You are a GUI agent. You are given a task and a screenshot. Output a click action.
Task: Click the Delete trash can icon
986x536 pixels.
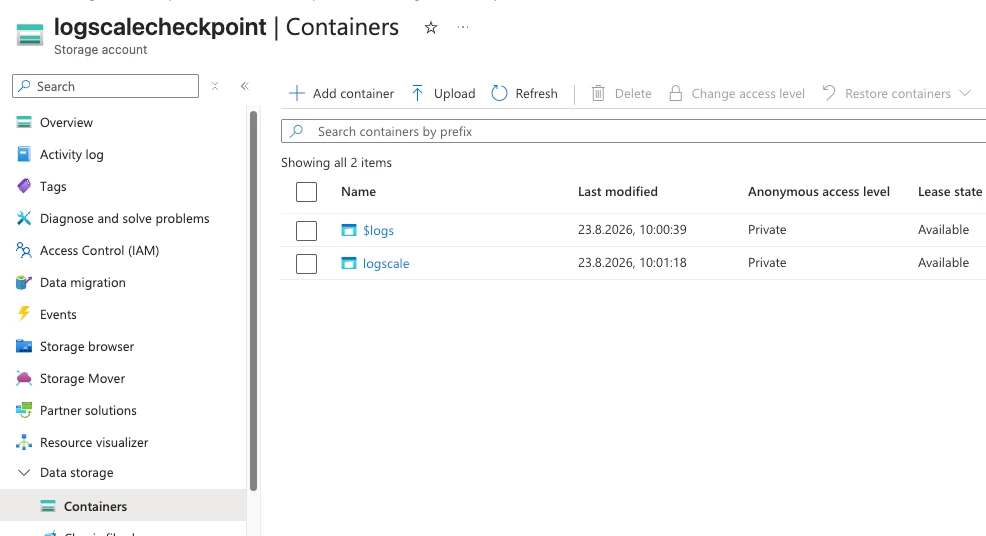click(598, 93)
